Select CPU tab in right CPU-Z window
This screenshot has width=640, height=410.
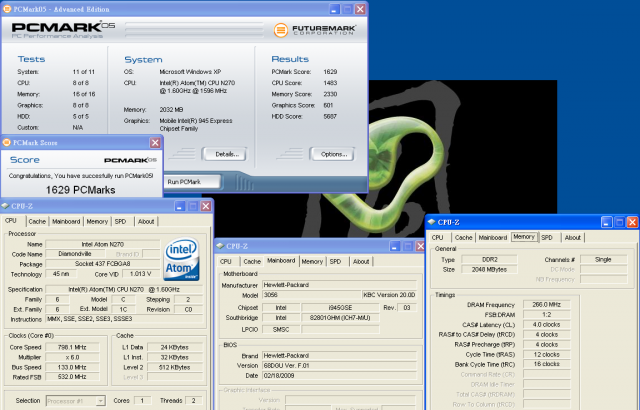click(x=438, y=237)
